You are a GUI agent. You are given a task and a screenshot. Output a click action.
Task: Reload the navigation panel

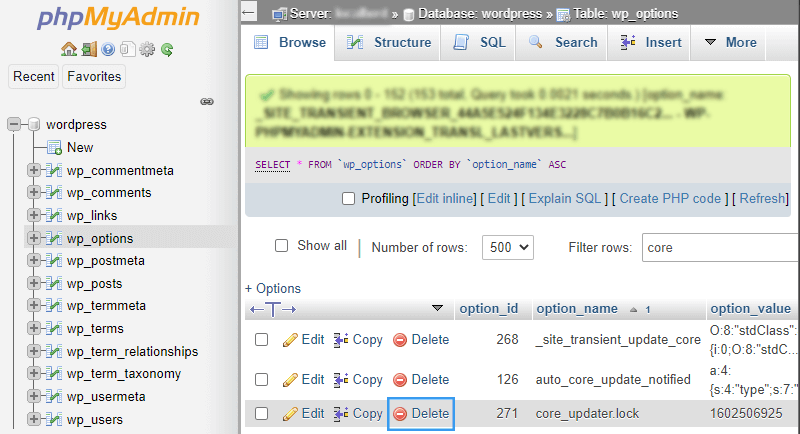(167, 49)
